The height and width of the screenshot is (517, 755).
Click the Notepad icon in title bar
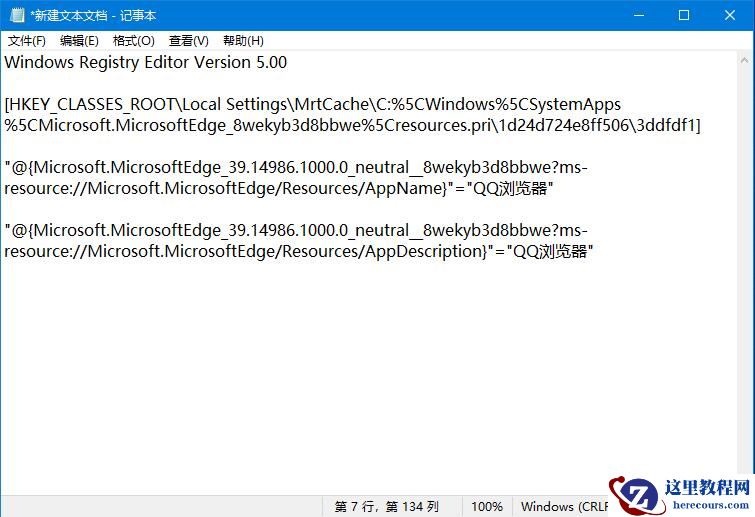coord(17,15)
